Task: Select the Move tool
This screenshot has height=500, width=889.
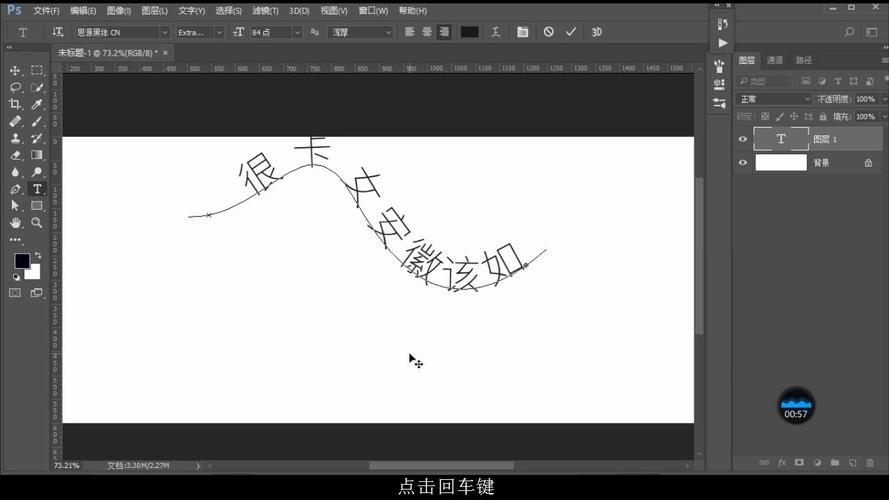Action: click(15, 70)
